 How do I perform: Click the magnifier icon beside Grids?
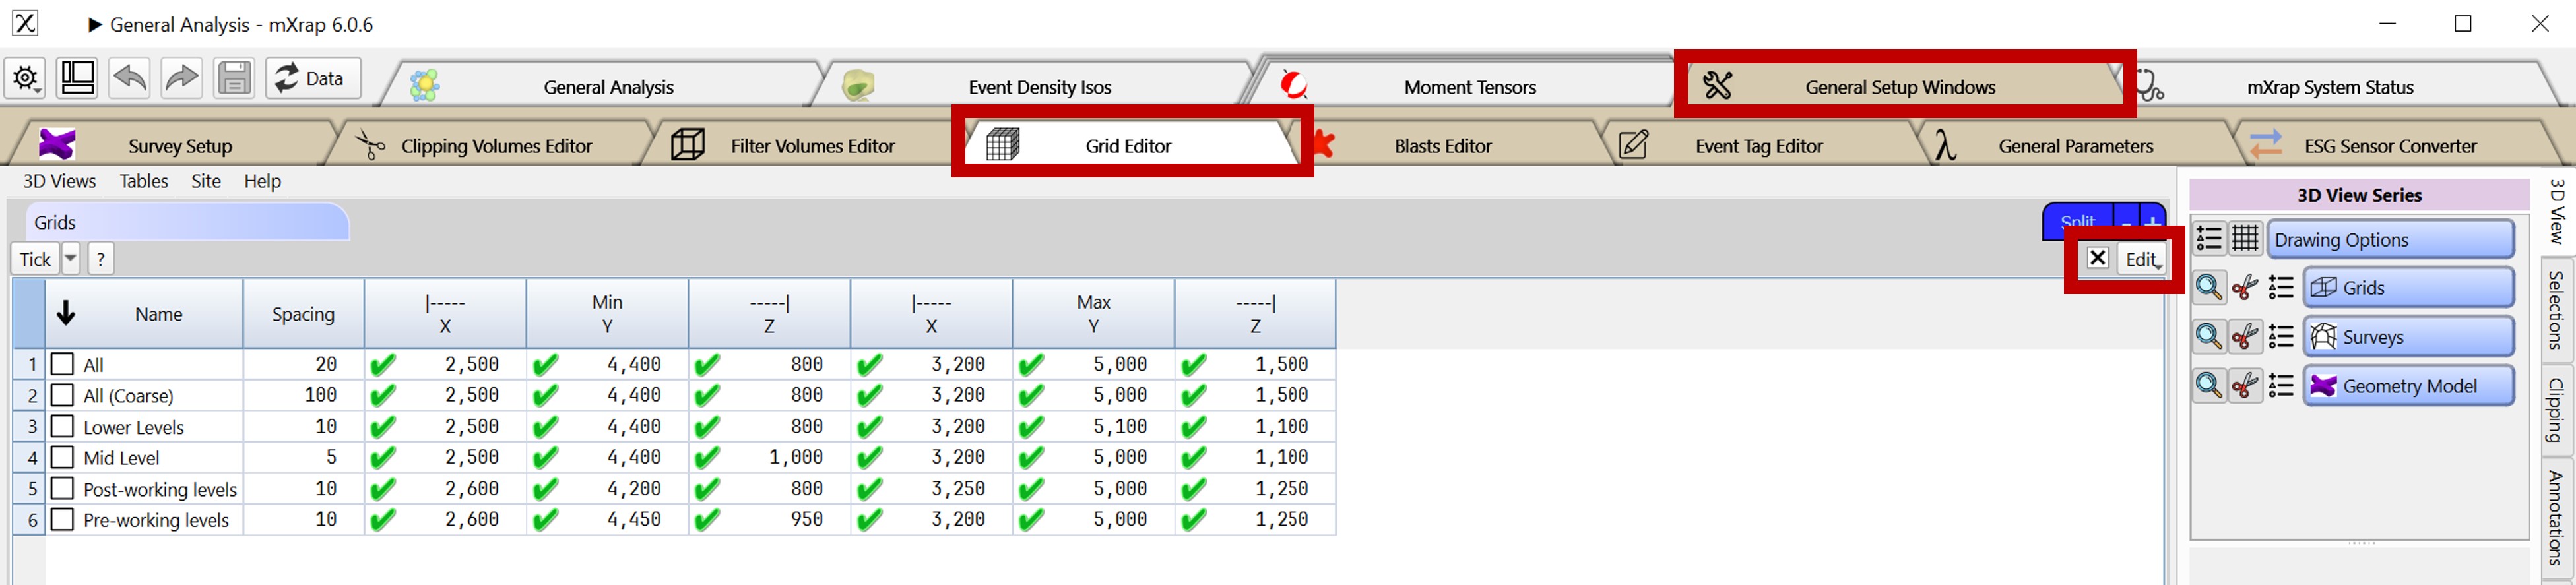pyautogui.click(x=2208, y=288)
